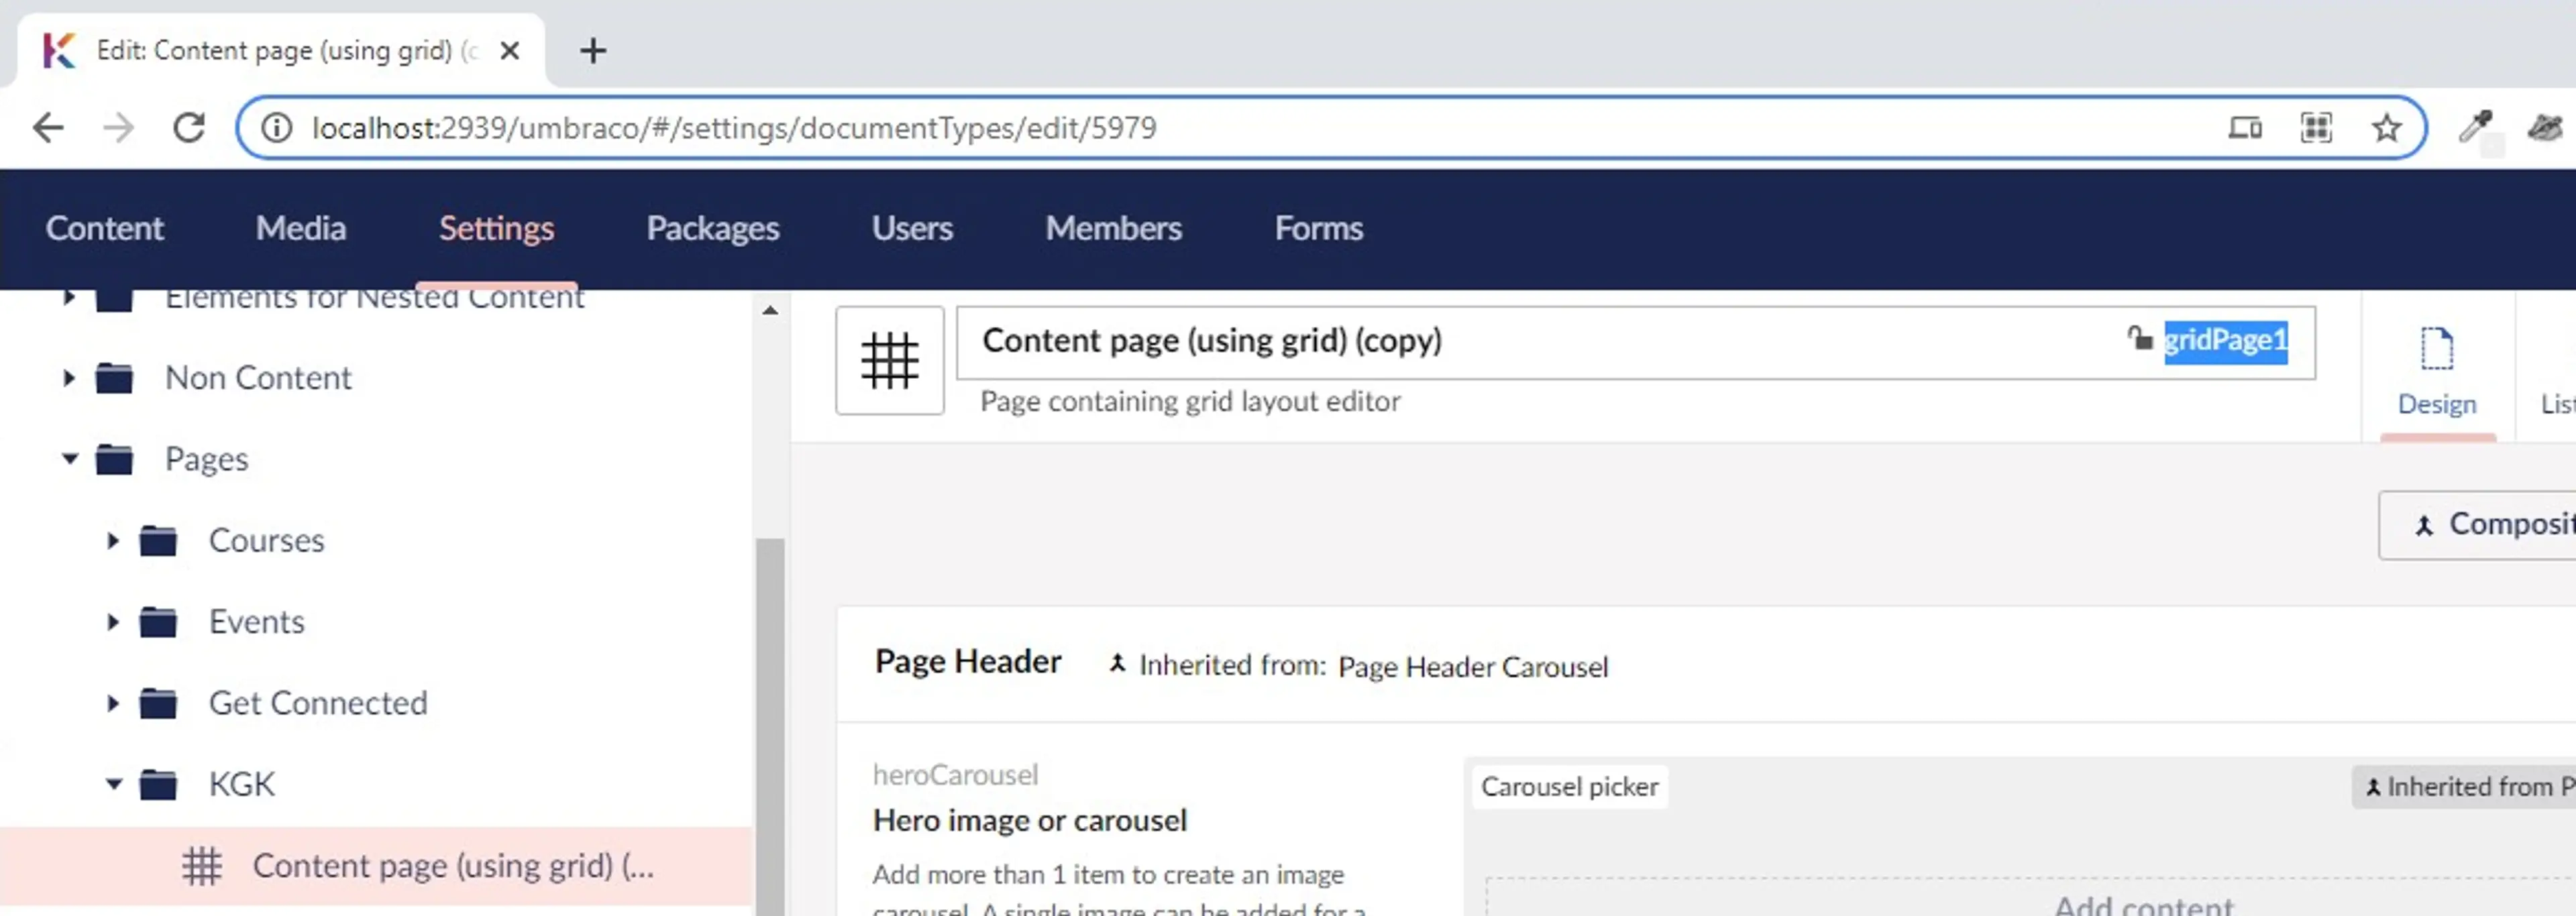The image size is (2576, 916).
Task: Select Content page (using grid) tree item
Action: tap(452, 866)
